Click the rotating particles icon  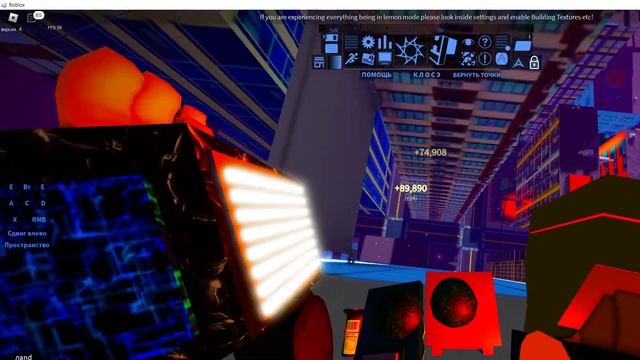468,59
